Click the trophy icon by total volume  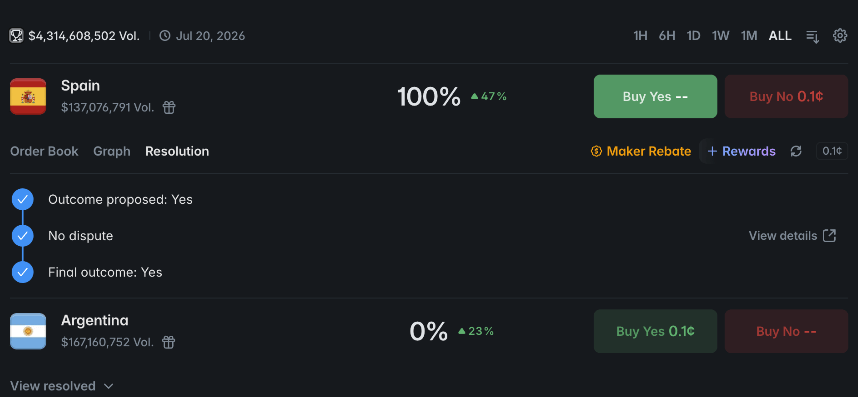coord(16,36)
